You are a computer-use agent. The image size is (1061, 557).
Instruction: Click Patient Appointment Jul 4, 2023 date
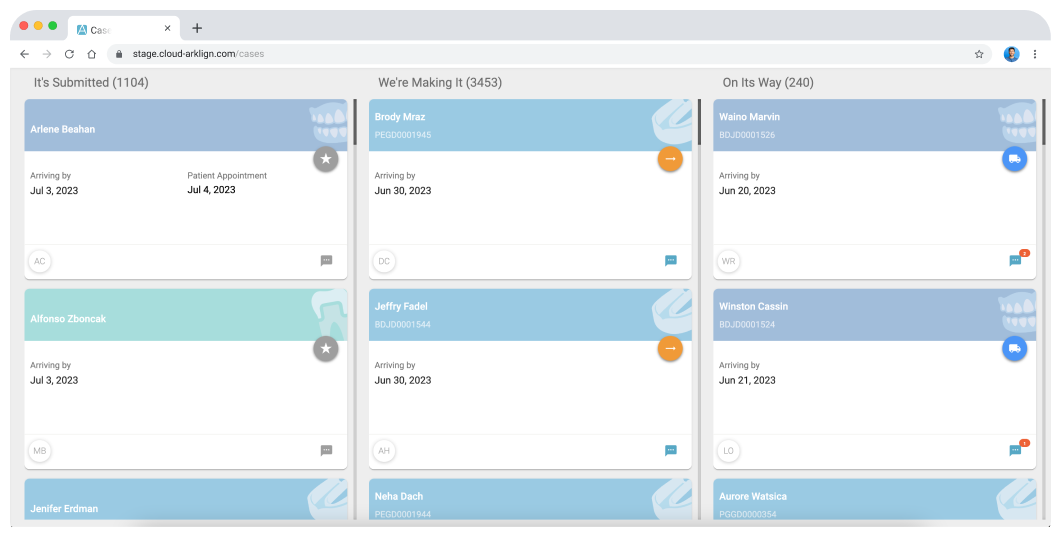point(211,190)
